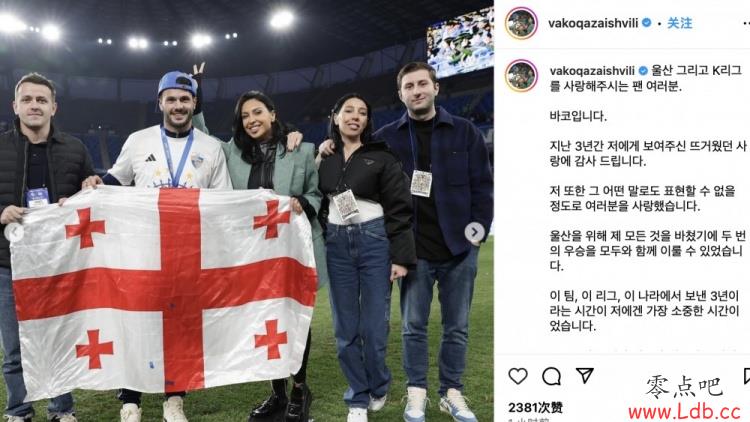The width and height of the screenshot is (750, 422).
Task: Click the caption line 바코입니다.
Action: click(578, 116)
